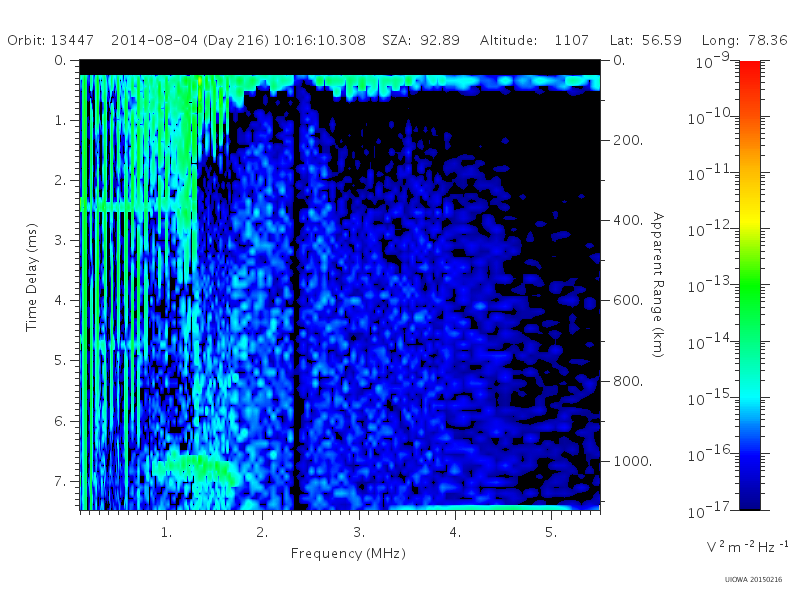Click the date '2014-08-04 (Day 216)'

click(x=190, y=40)
